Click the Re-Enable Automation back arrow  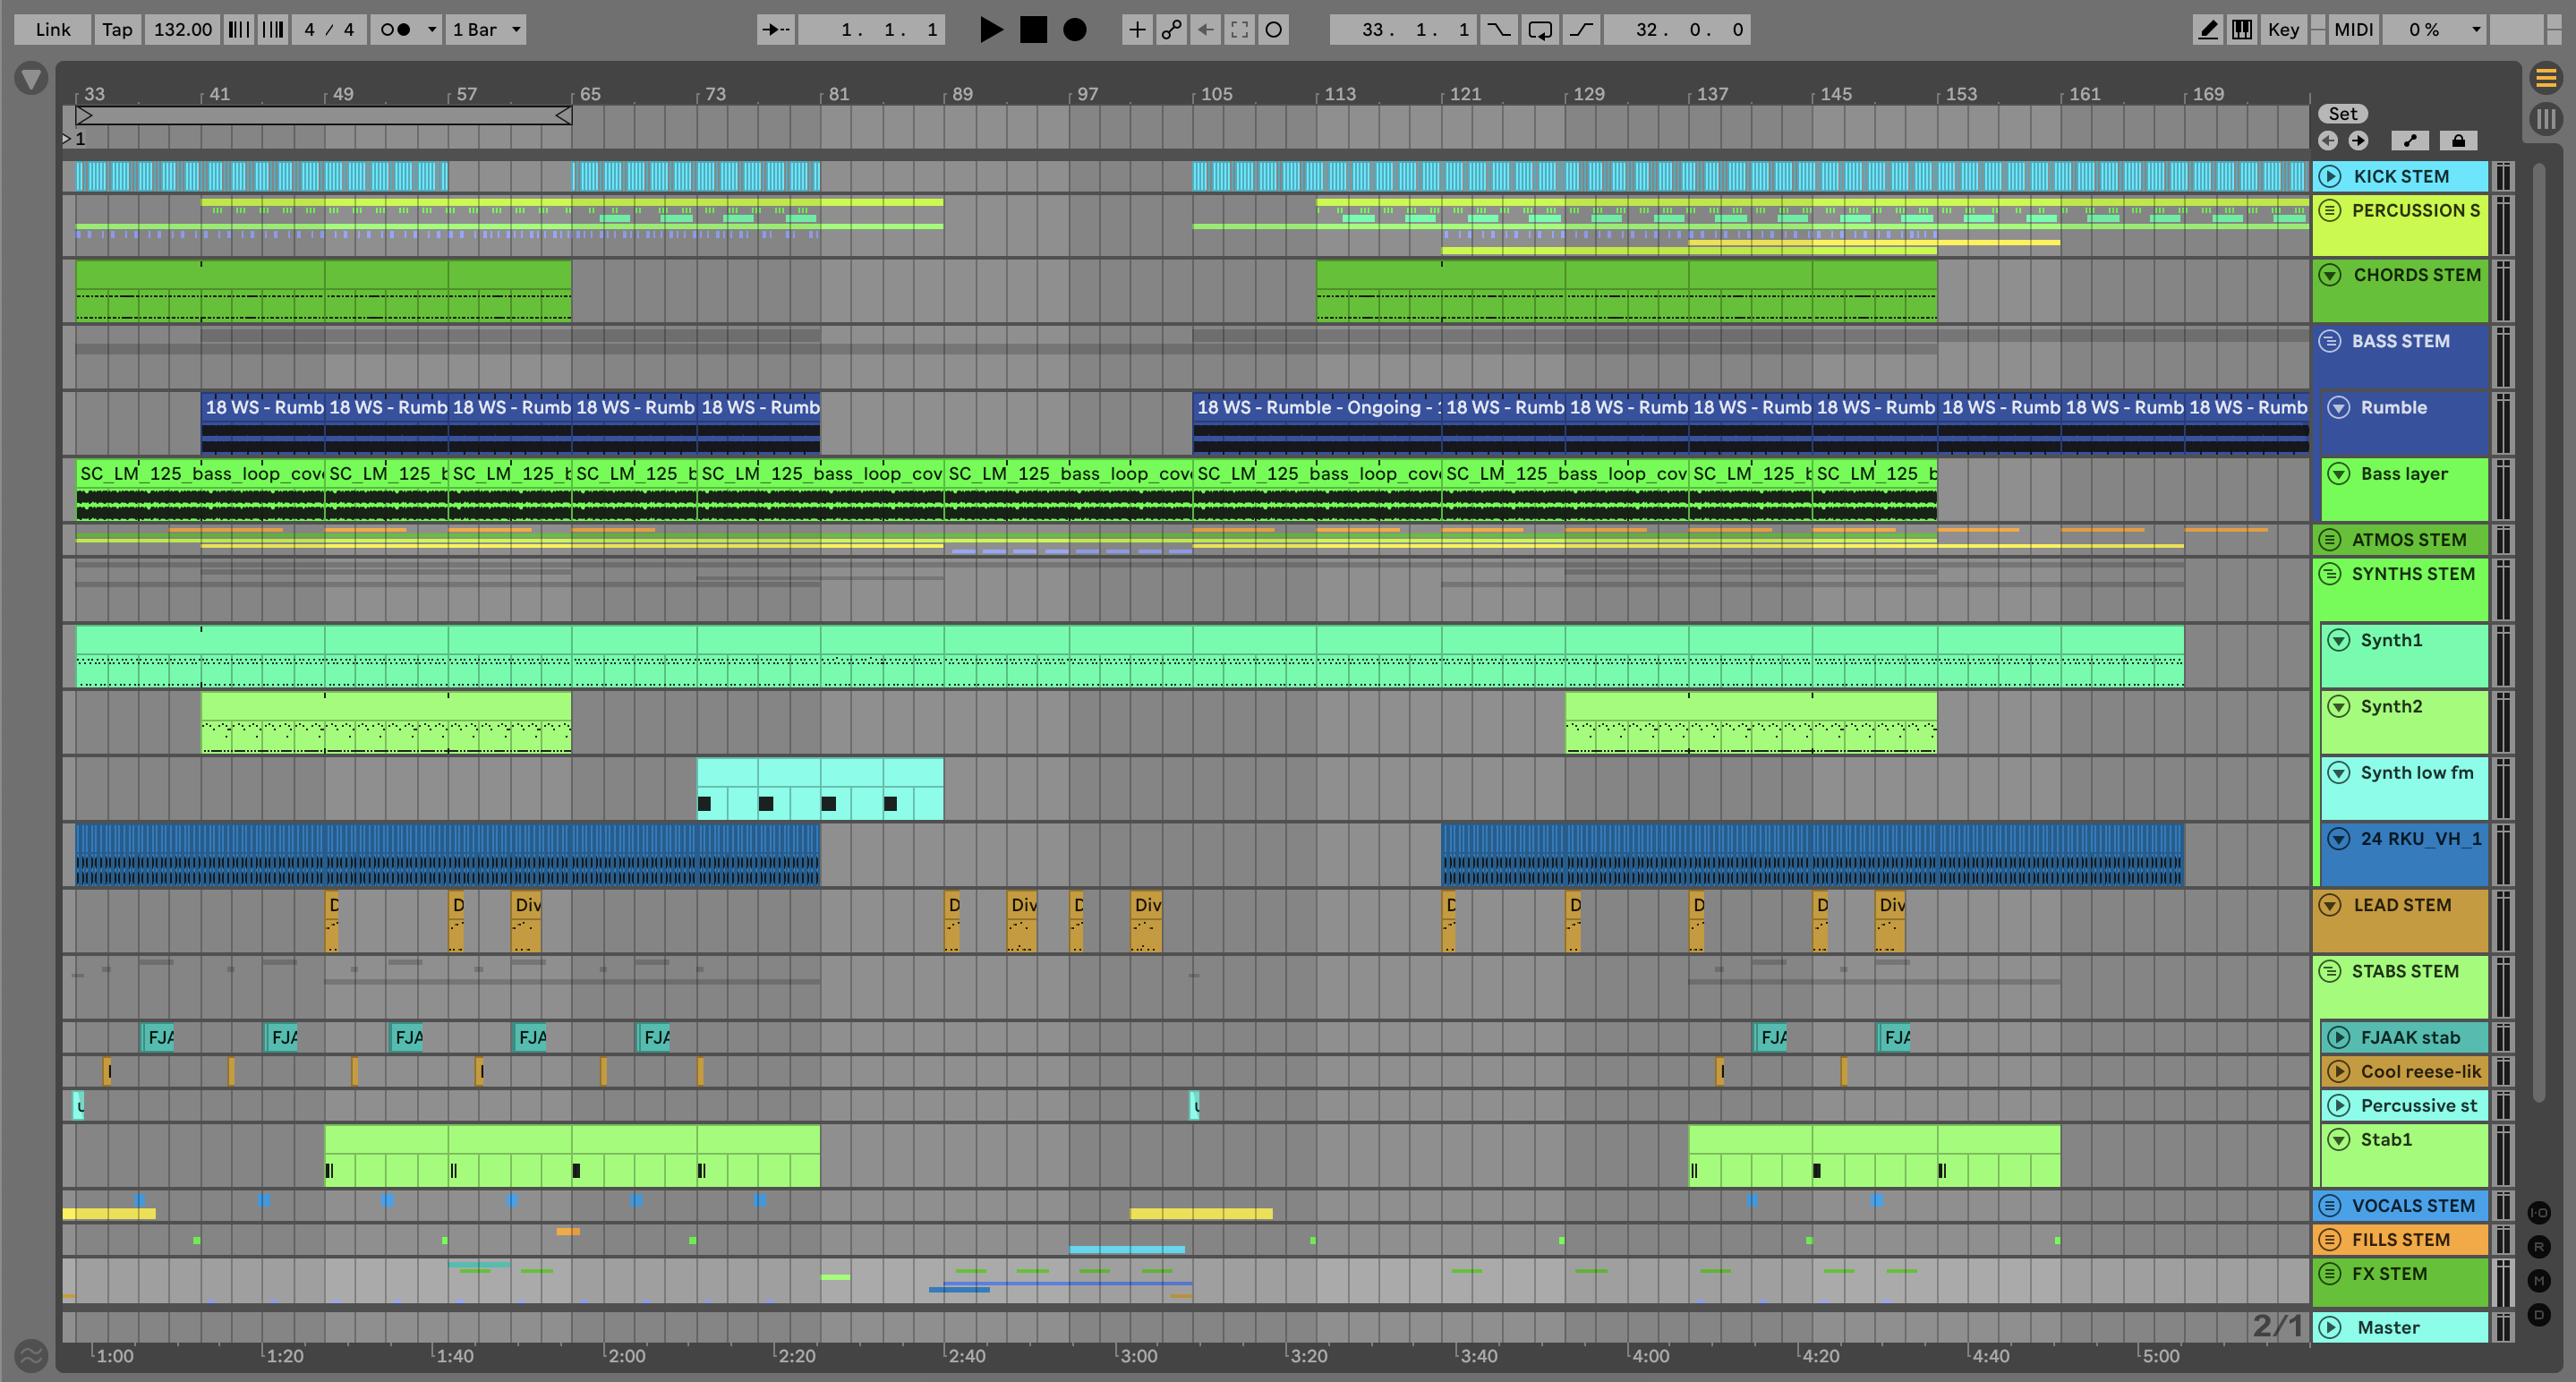pyautogui.click(x=1205, y=29)
